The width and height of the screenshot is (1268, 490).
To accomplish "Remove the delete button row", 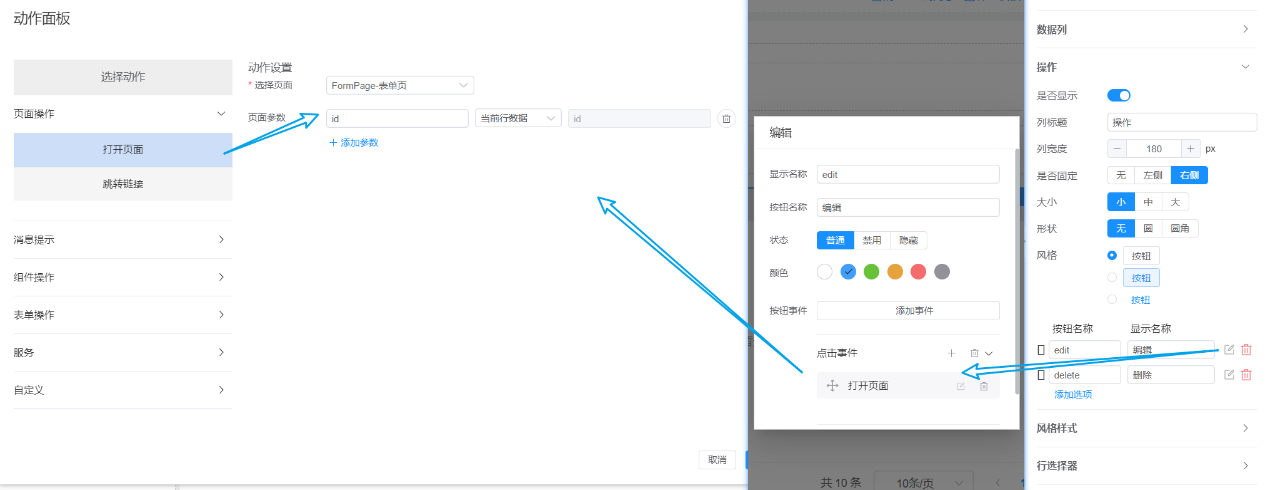I will (x=1246, y=375).
